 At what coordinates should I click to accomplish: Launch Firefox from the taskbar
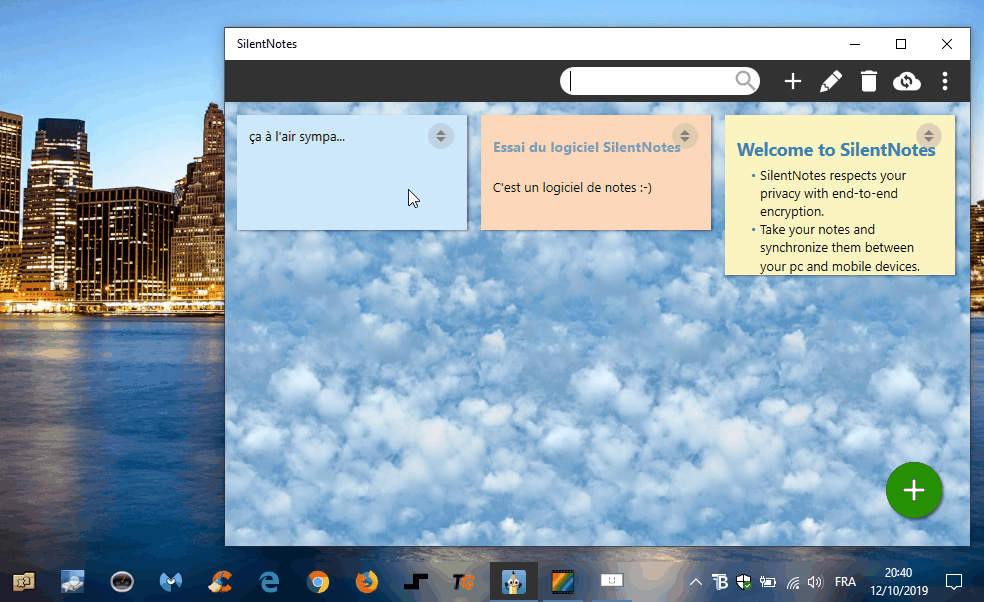click(x=367, y=583)
